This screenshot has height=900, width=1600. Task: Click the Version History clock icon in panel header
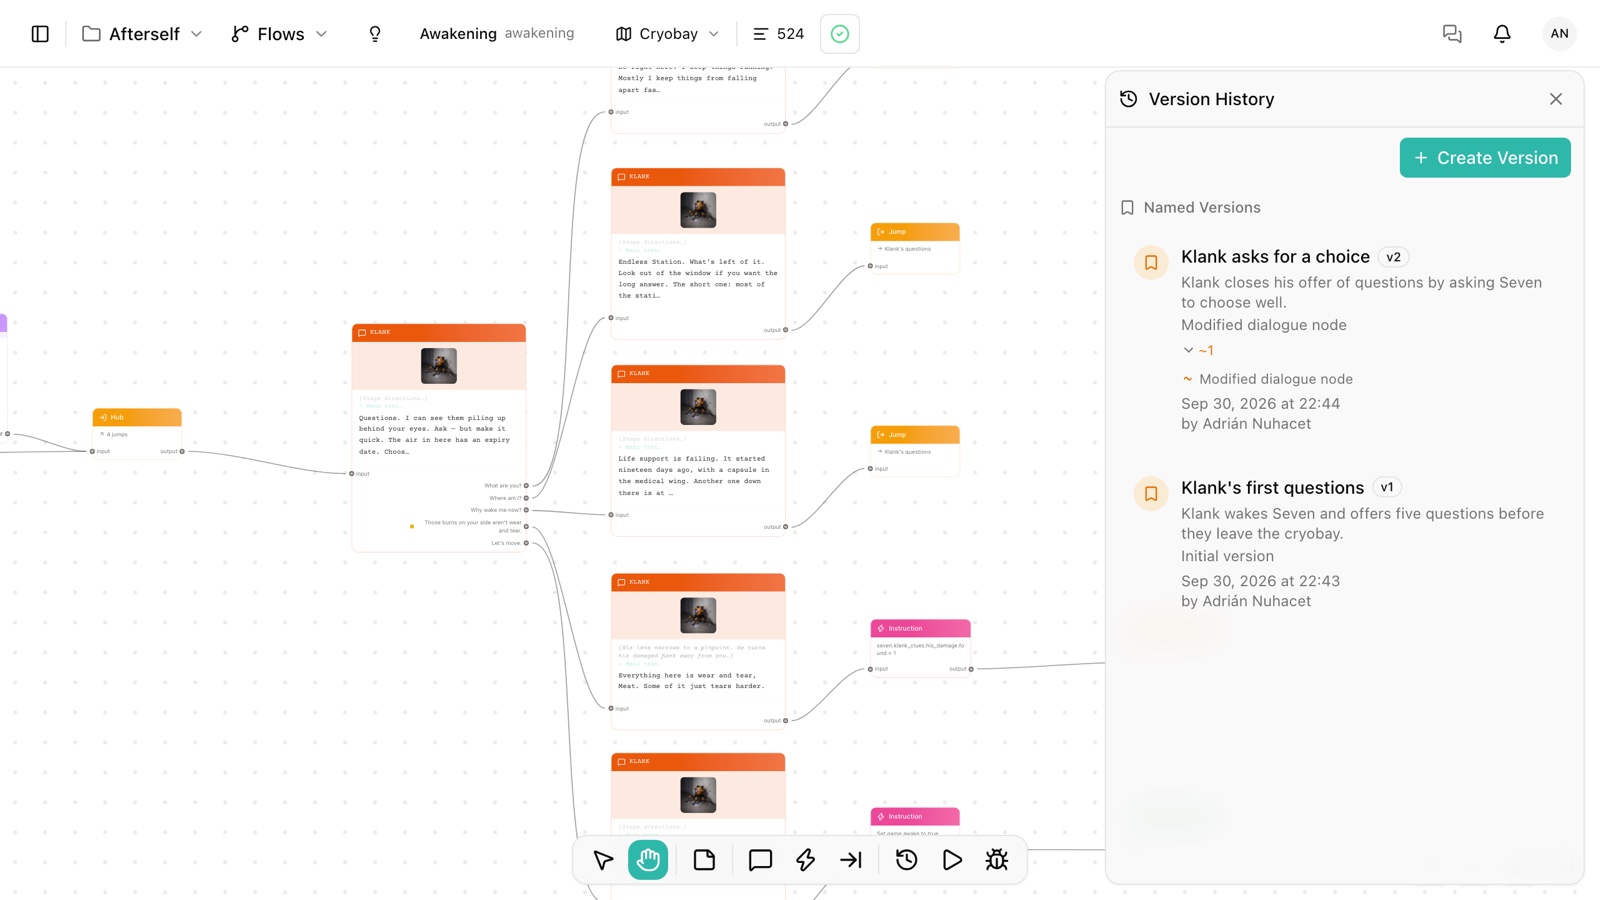click(1129, 99)
